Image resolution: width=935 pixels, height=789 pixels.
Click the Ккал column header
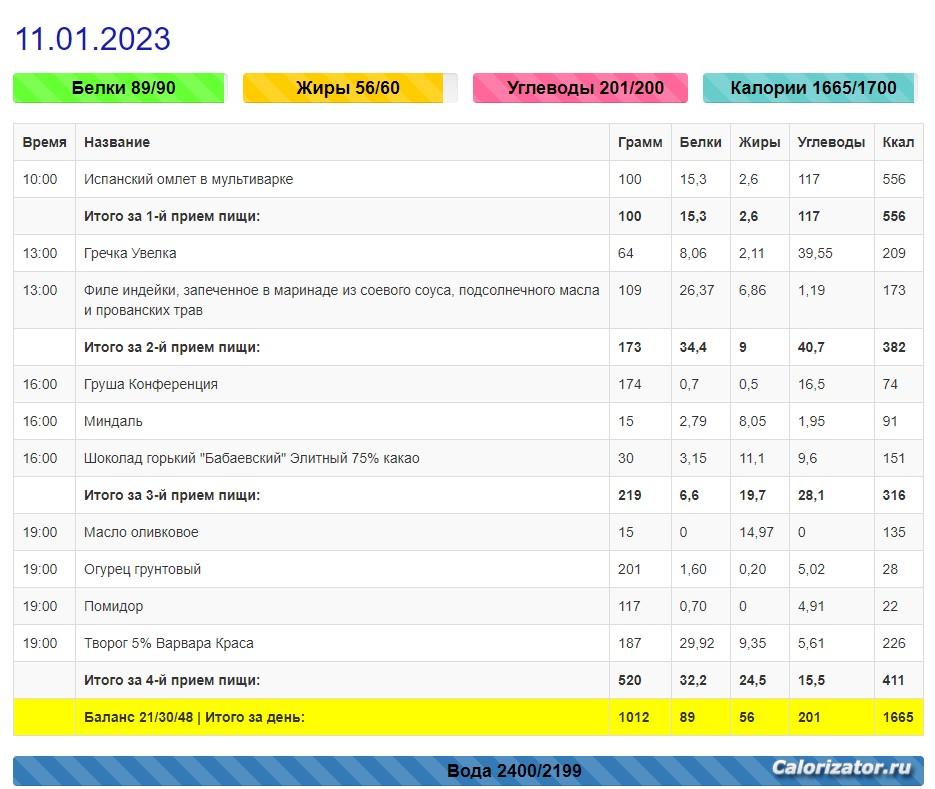point(899,143)
